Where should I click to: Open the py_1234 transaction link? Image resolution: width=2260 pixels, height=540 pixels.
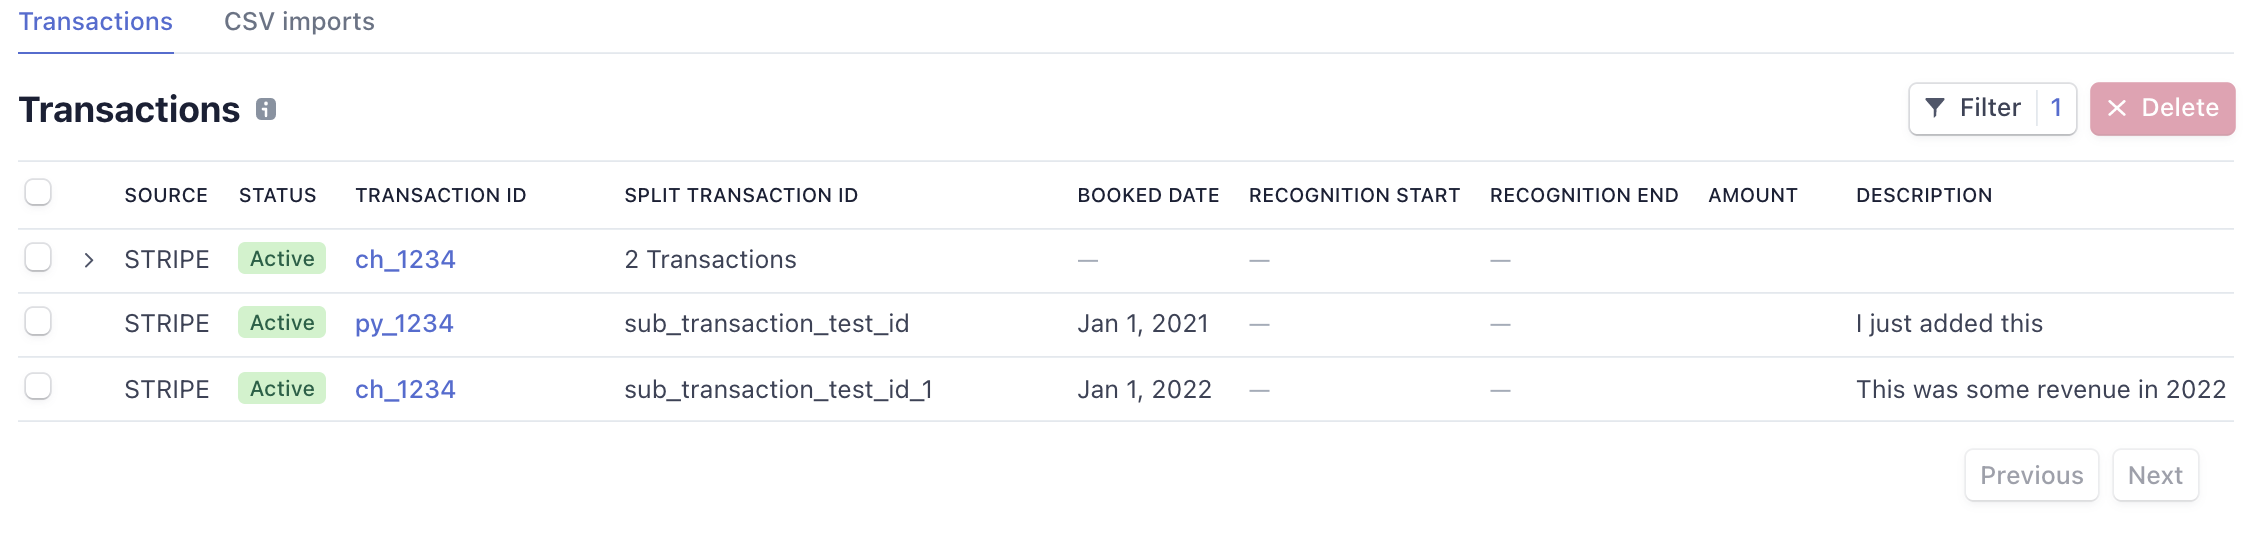click(x=404, y=324)
